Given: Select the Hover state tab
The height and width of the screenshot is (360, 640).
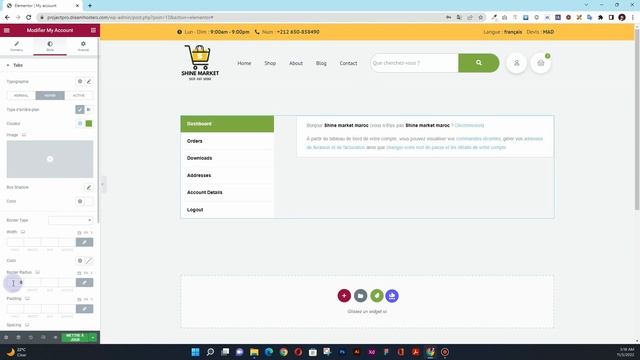Looking at the screenshot, I should point(50,96).
